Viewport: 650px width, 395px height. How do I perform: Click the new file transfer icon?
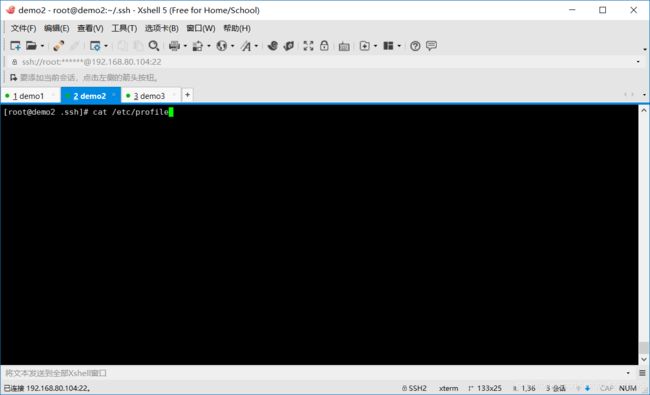pos(364,46)
